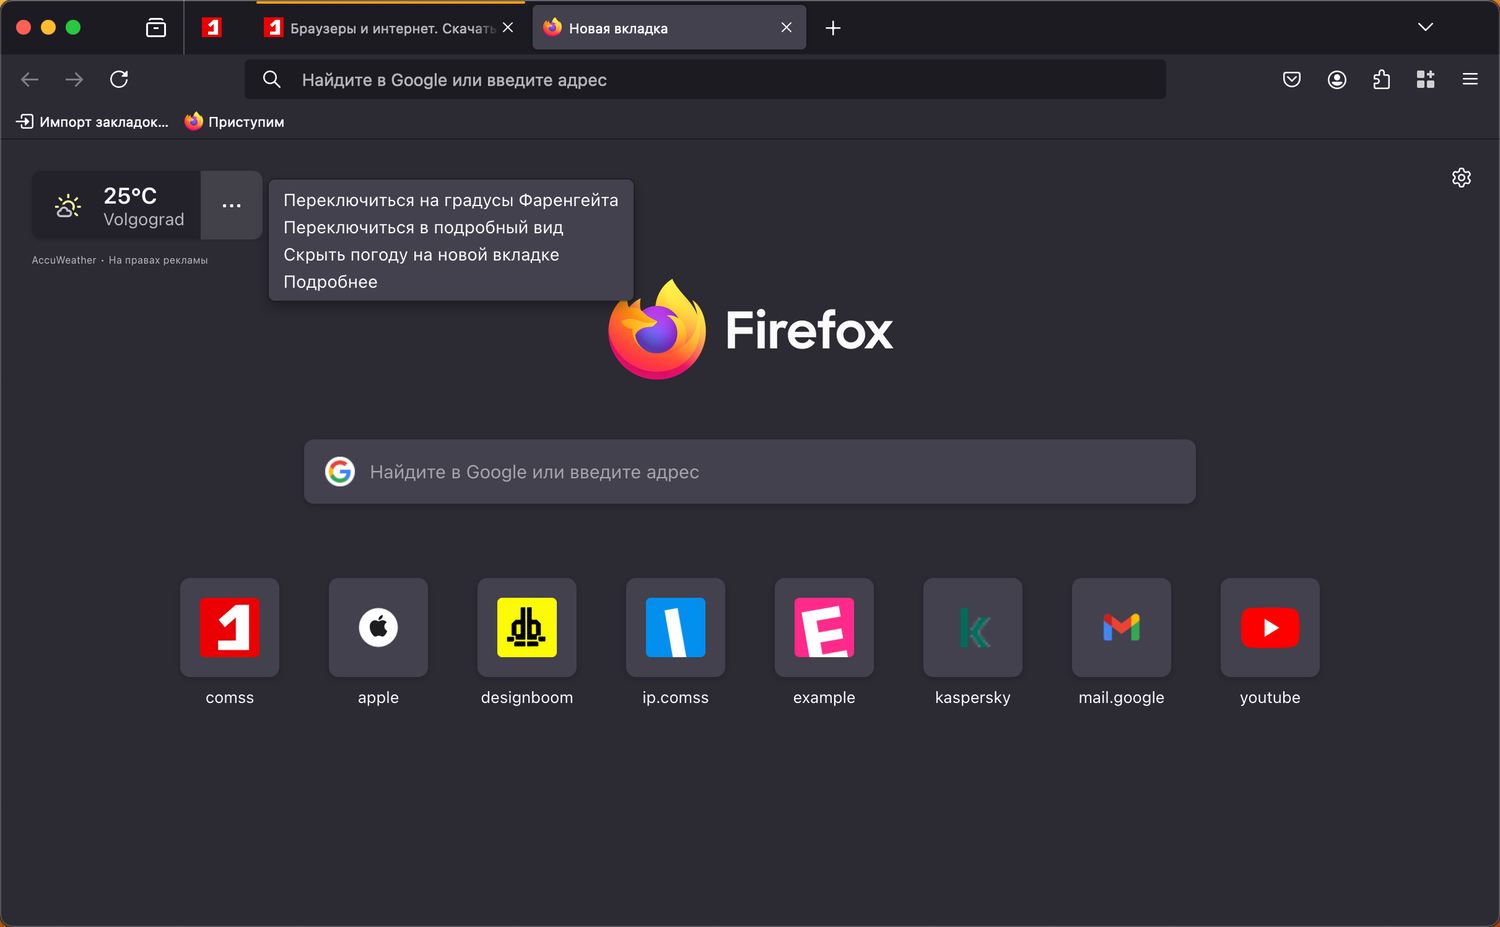Click the Firefox logo on the page
Image resolution: width=1500 pixels, height=927 pixels.
pyautogui.click(x=750, y=329)
